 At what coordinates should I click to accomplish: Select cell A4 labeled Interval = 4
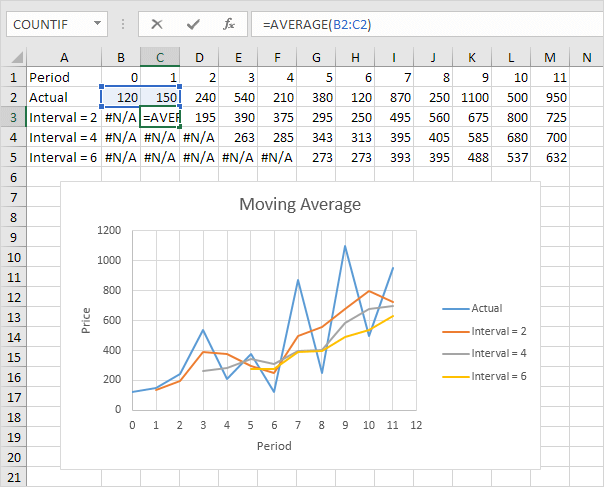pos(63,137)
